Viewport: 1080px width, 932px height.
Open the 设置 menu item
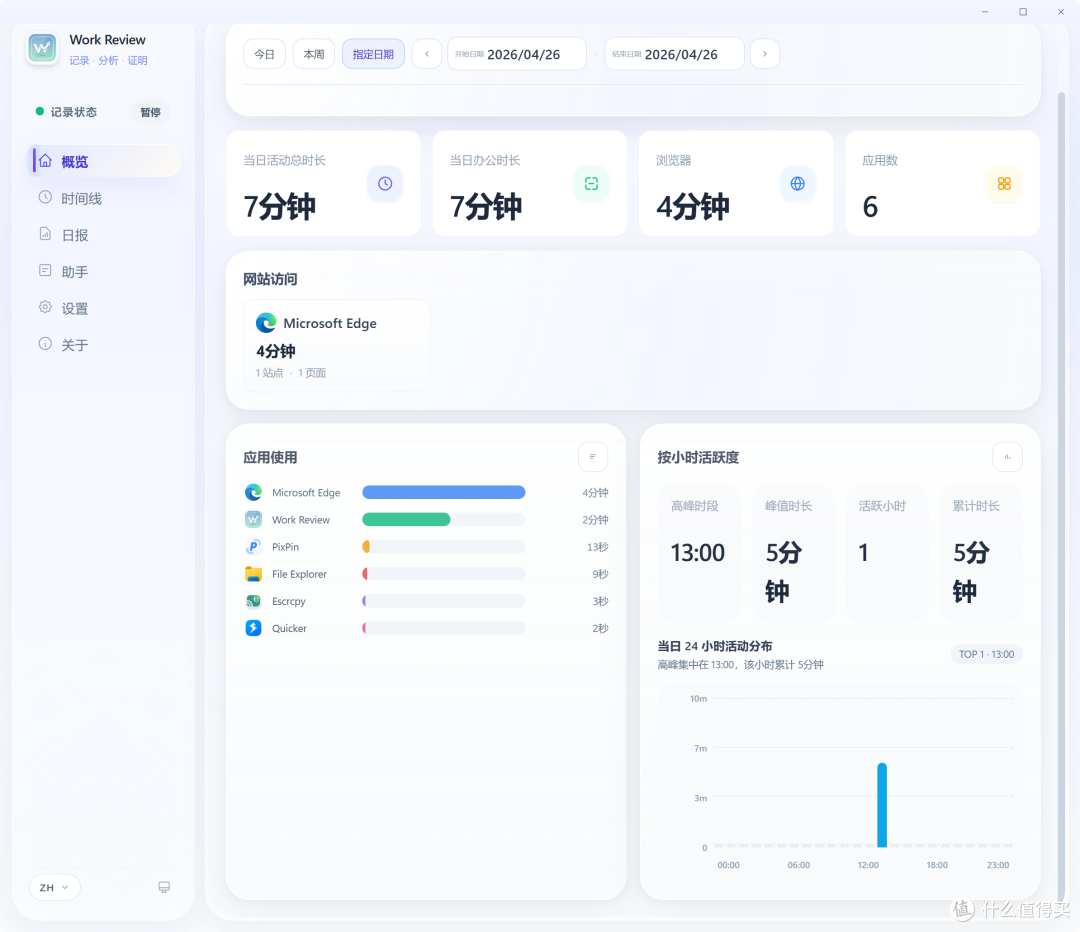(105, 308)
